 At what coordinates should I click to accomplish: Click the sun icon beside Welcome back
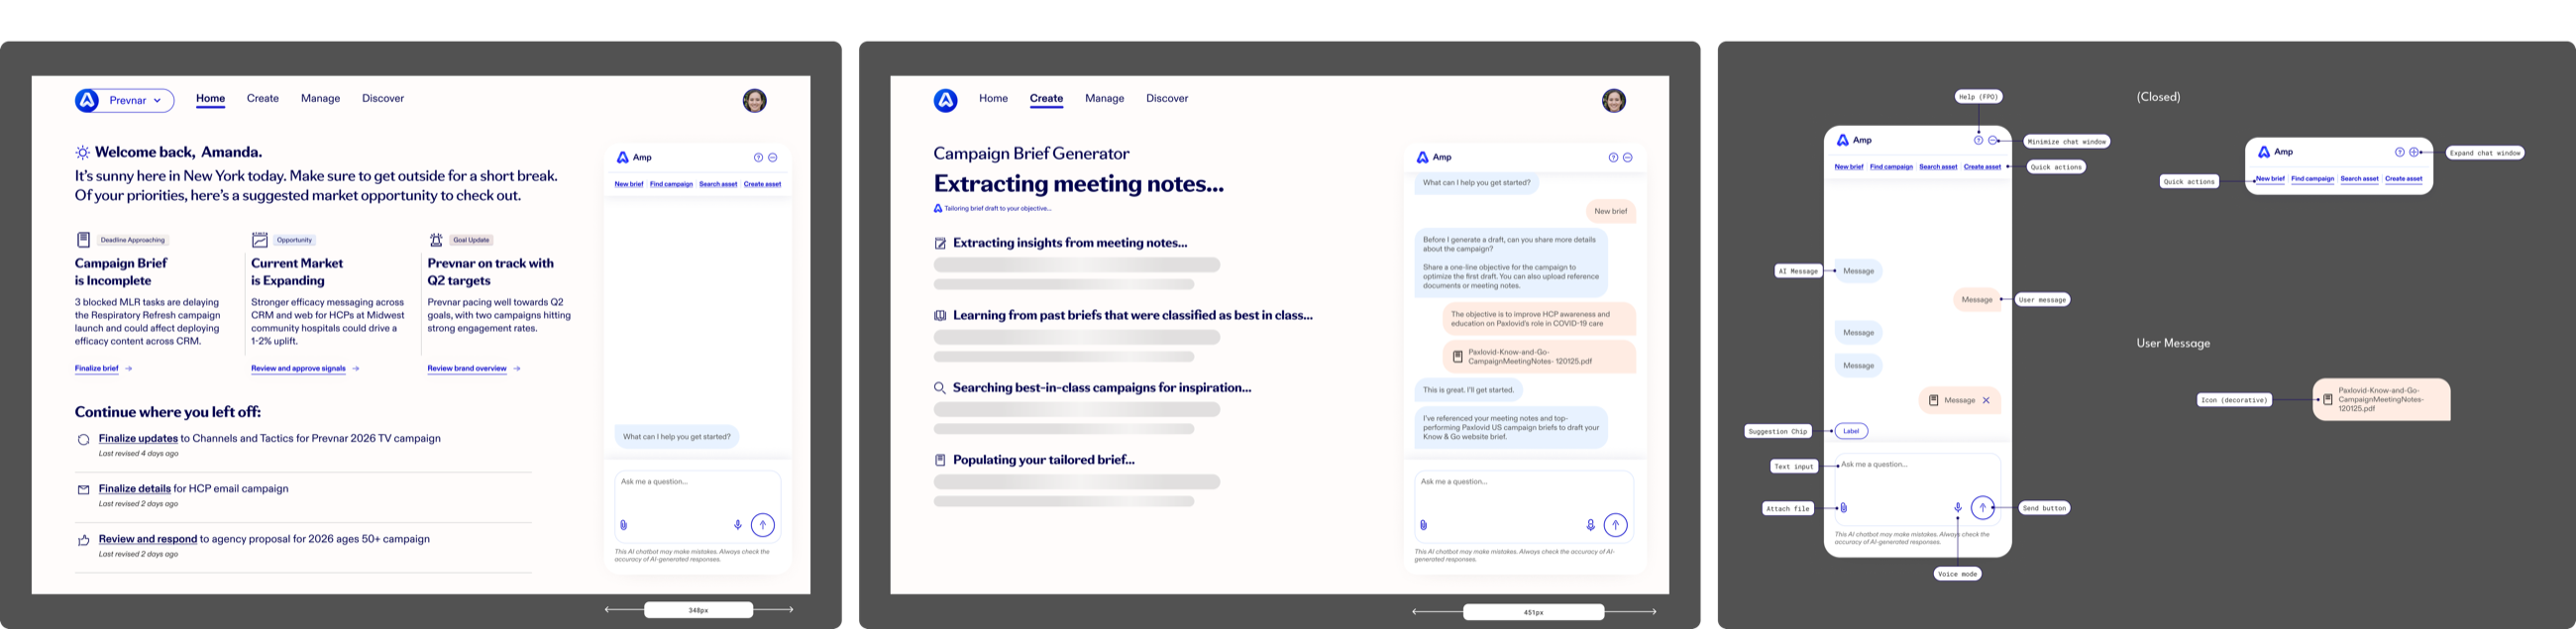pyautogui.click(x=83, y=152)
